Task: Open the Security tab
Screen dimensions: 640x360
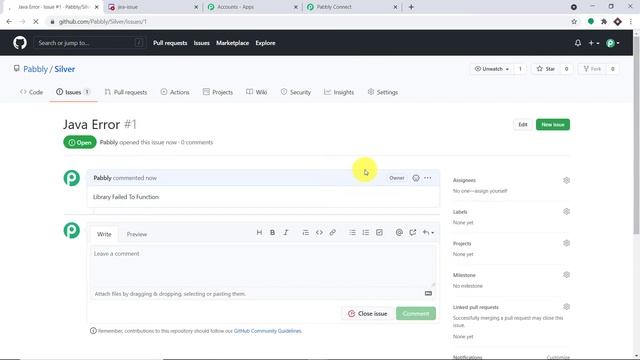Action: click(296, 92)
